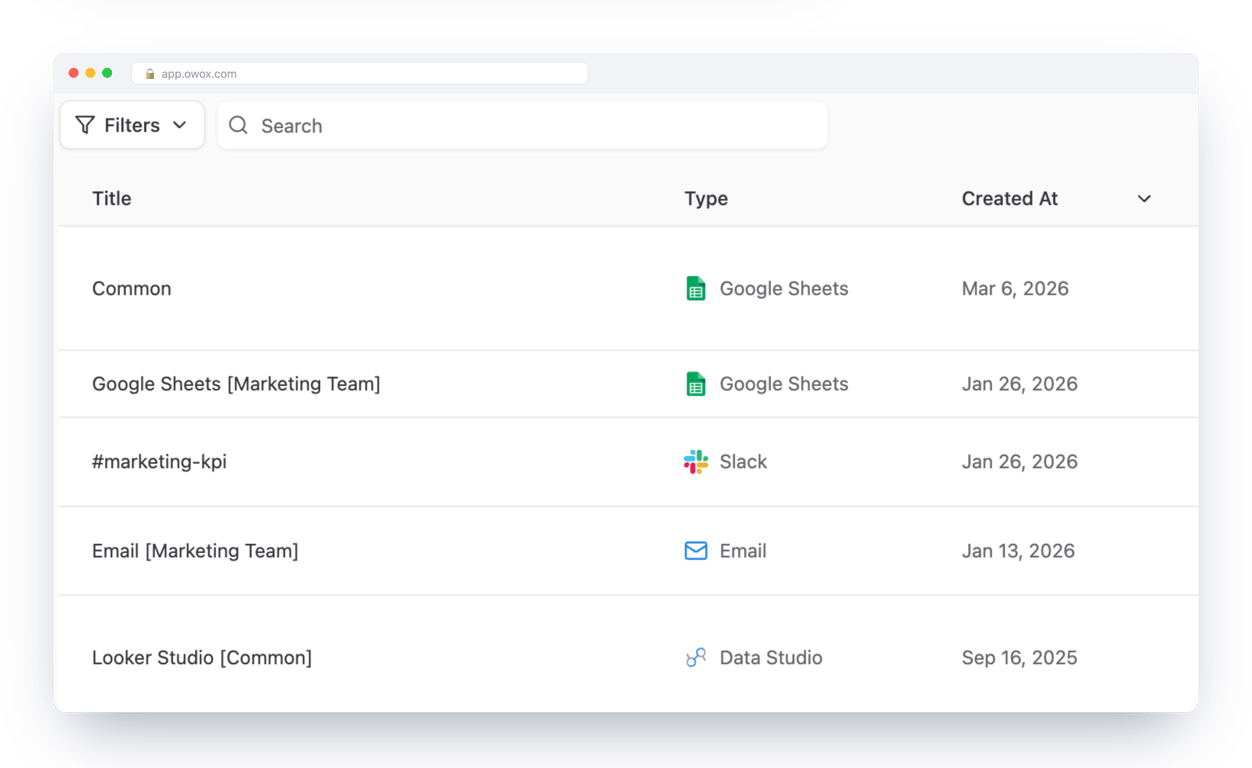Click the funnel filter icon
Screen dimensions: 1252x768
(85, 125)
